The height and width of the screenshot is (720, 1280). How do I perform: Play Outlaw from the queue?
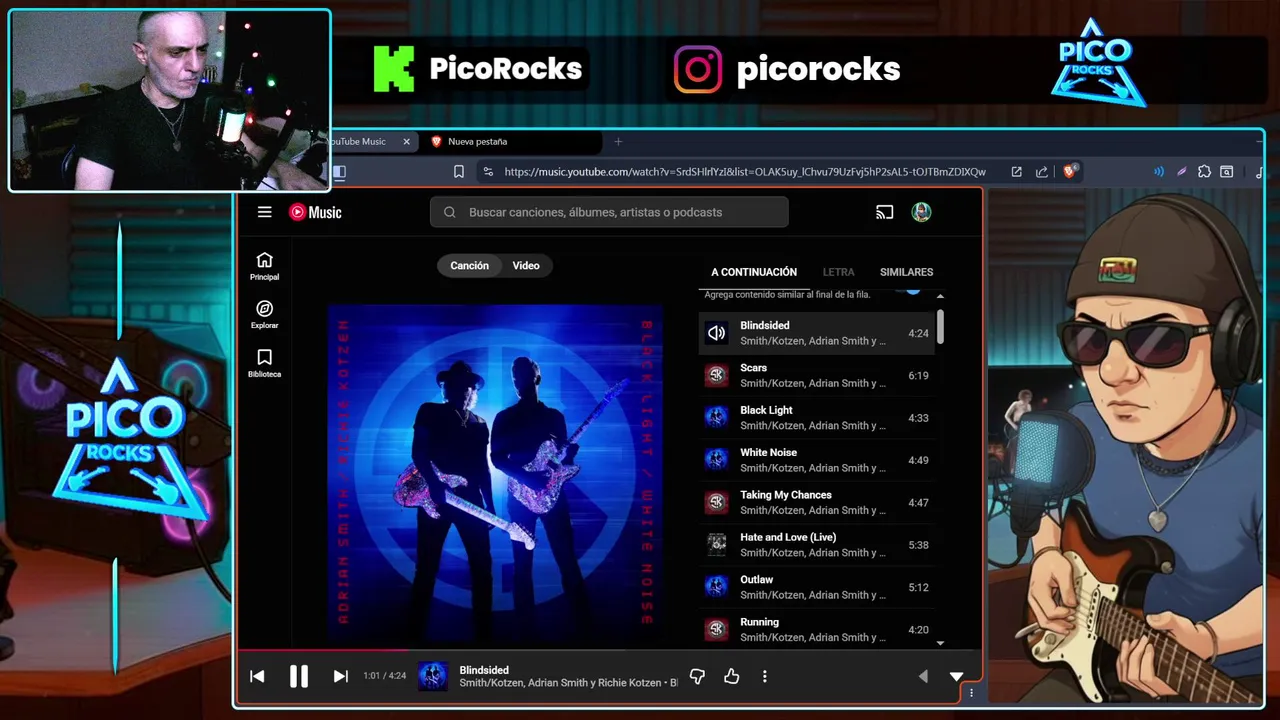click(816, 587)
